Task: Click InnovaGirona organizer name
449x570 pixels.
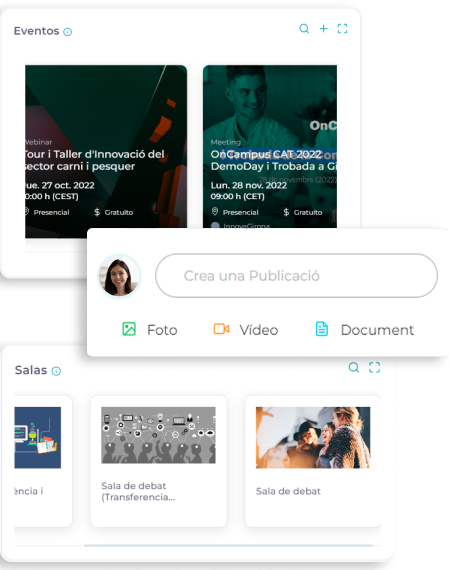Action: point(246,226)
